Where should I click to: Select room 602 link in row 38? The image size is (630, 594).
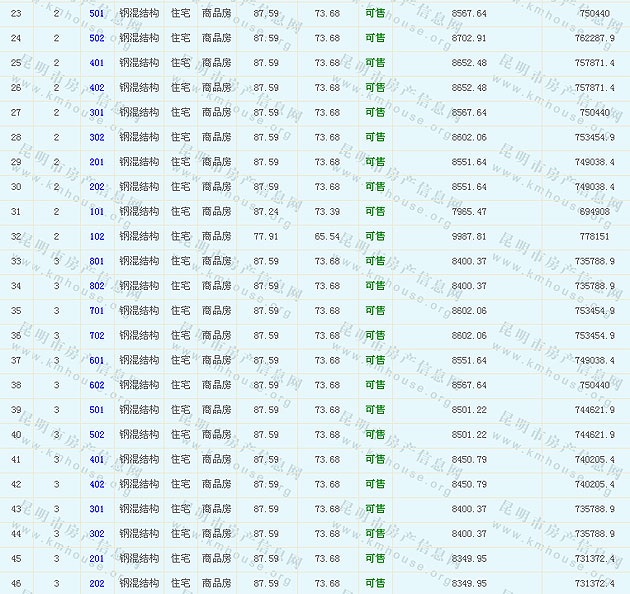click(x=96, y=385)
